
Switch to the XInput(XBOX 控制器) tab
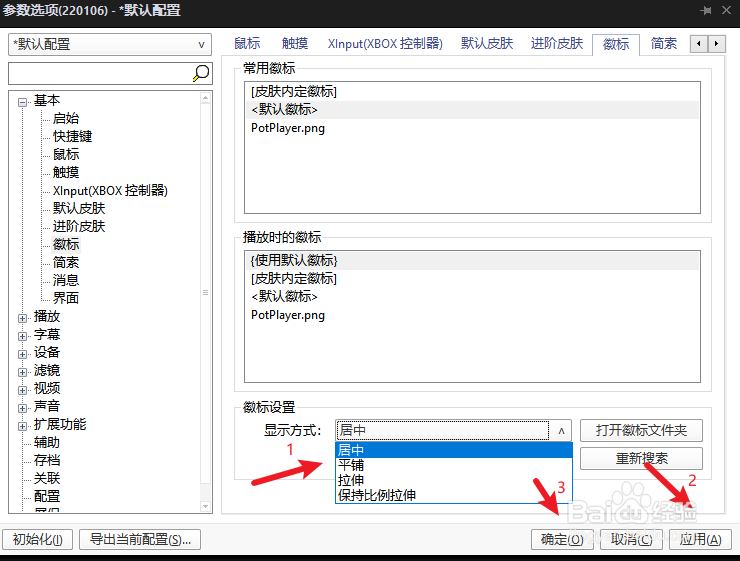[385, 43]
